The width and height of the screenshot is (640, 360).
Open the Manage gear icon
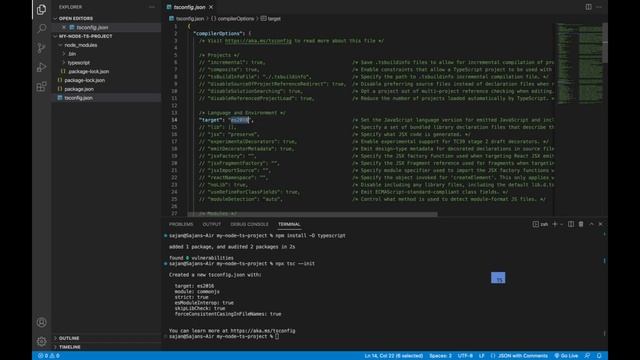[41, 341]
